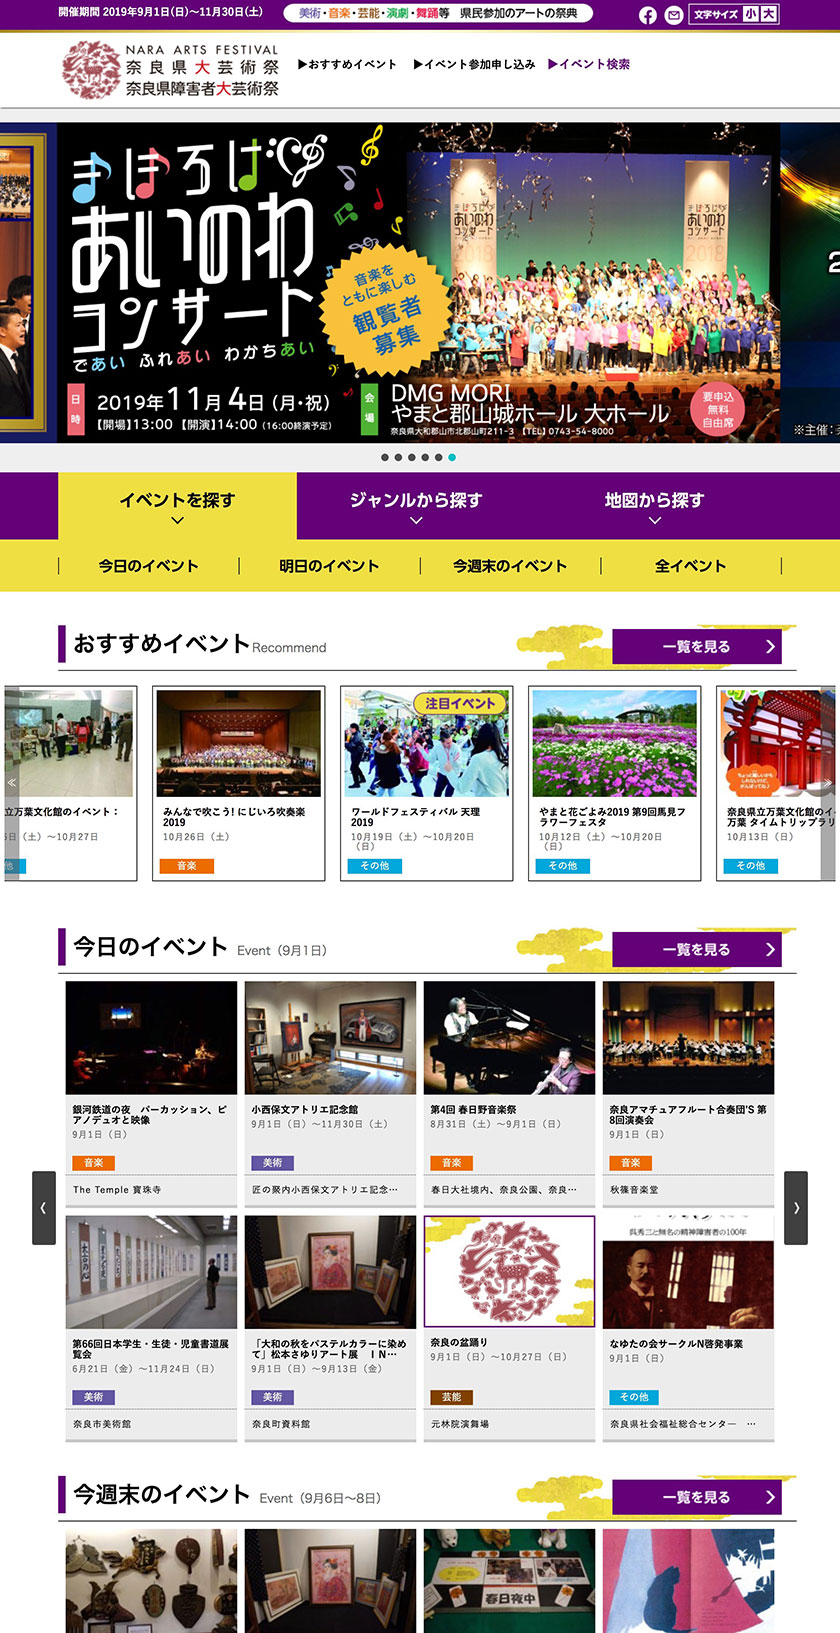Click the 音楽 tag on みんなで吹こう card
840x1633 pixels.
coord(187,866)
